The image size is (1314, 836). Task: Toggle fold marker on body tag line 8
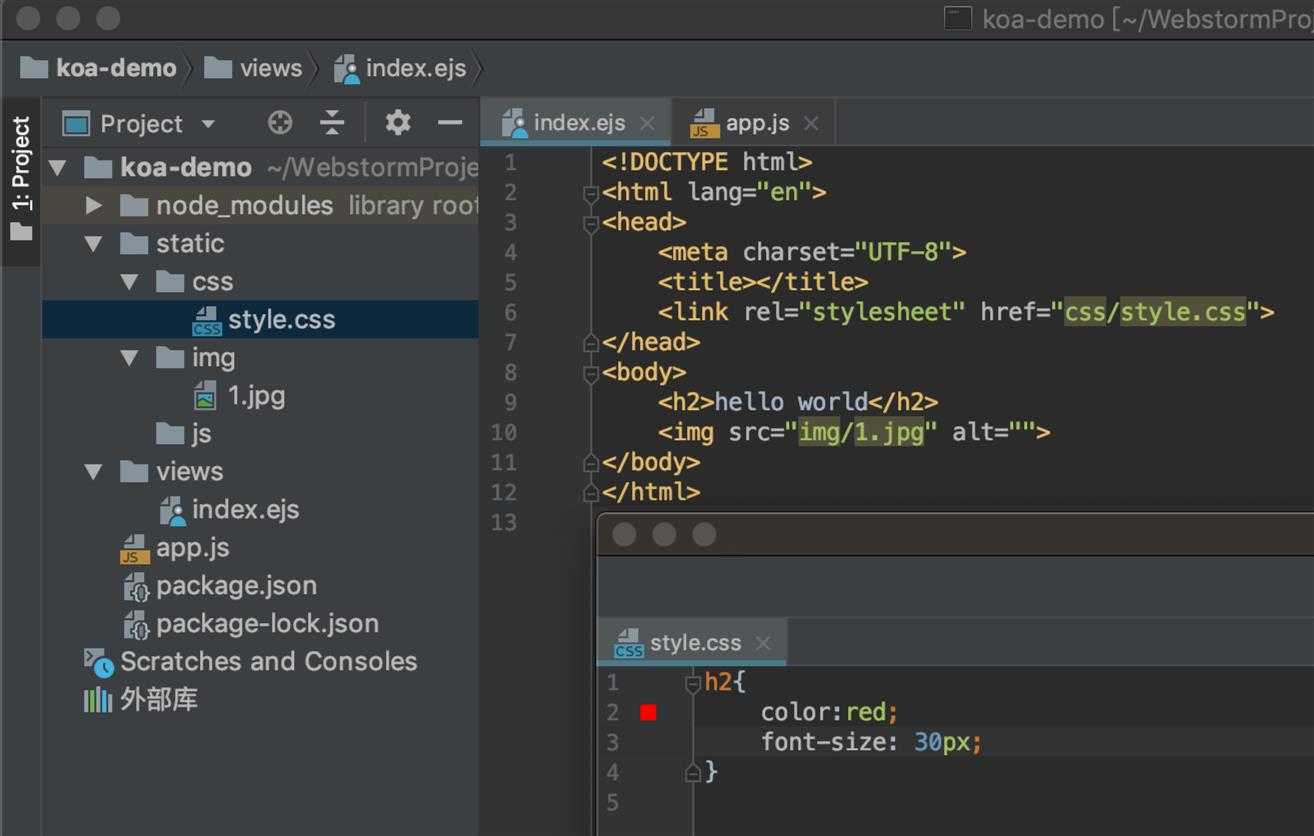coord(591,373)
